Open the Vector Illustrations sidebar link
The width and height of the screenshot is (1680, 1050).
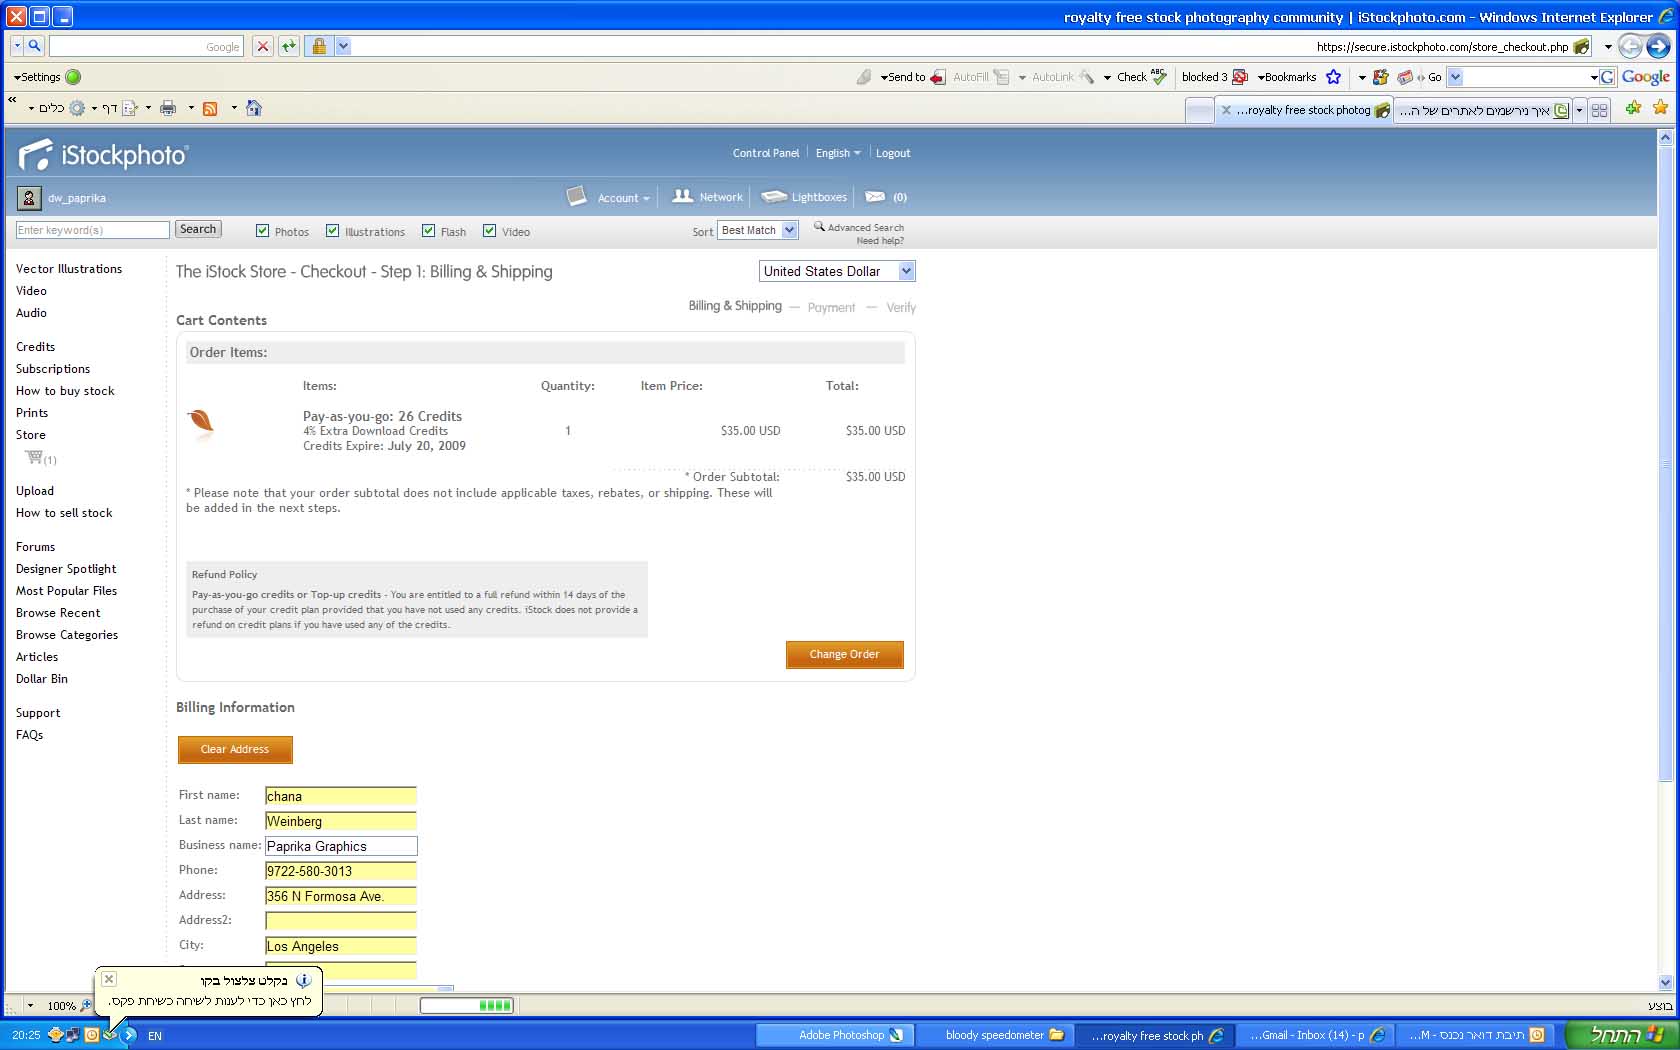coord(69,269)
